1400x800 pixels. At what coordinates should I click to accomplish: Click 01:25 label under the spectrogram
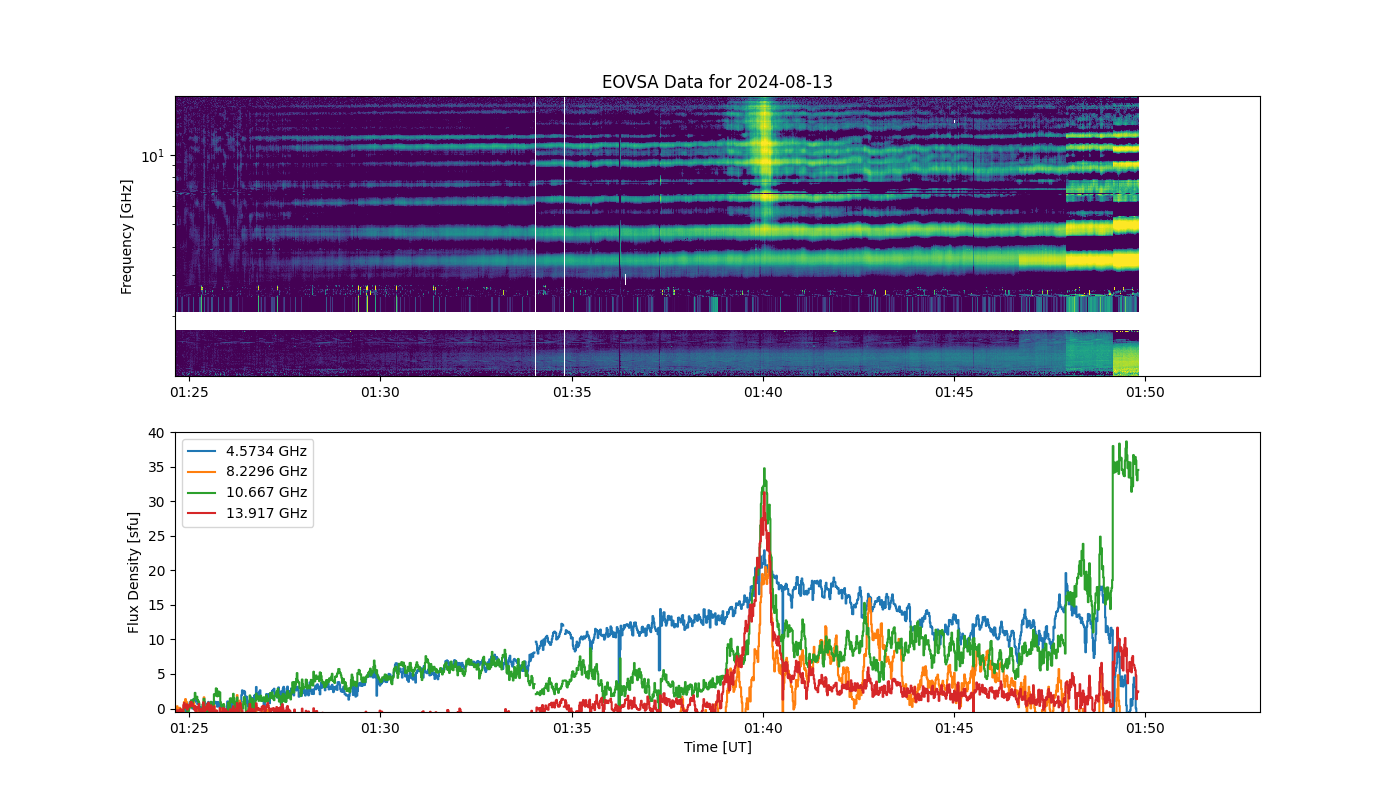[189, 393]
